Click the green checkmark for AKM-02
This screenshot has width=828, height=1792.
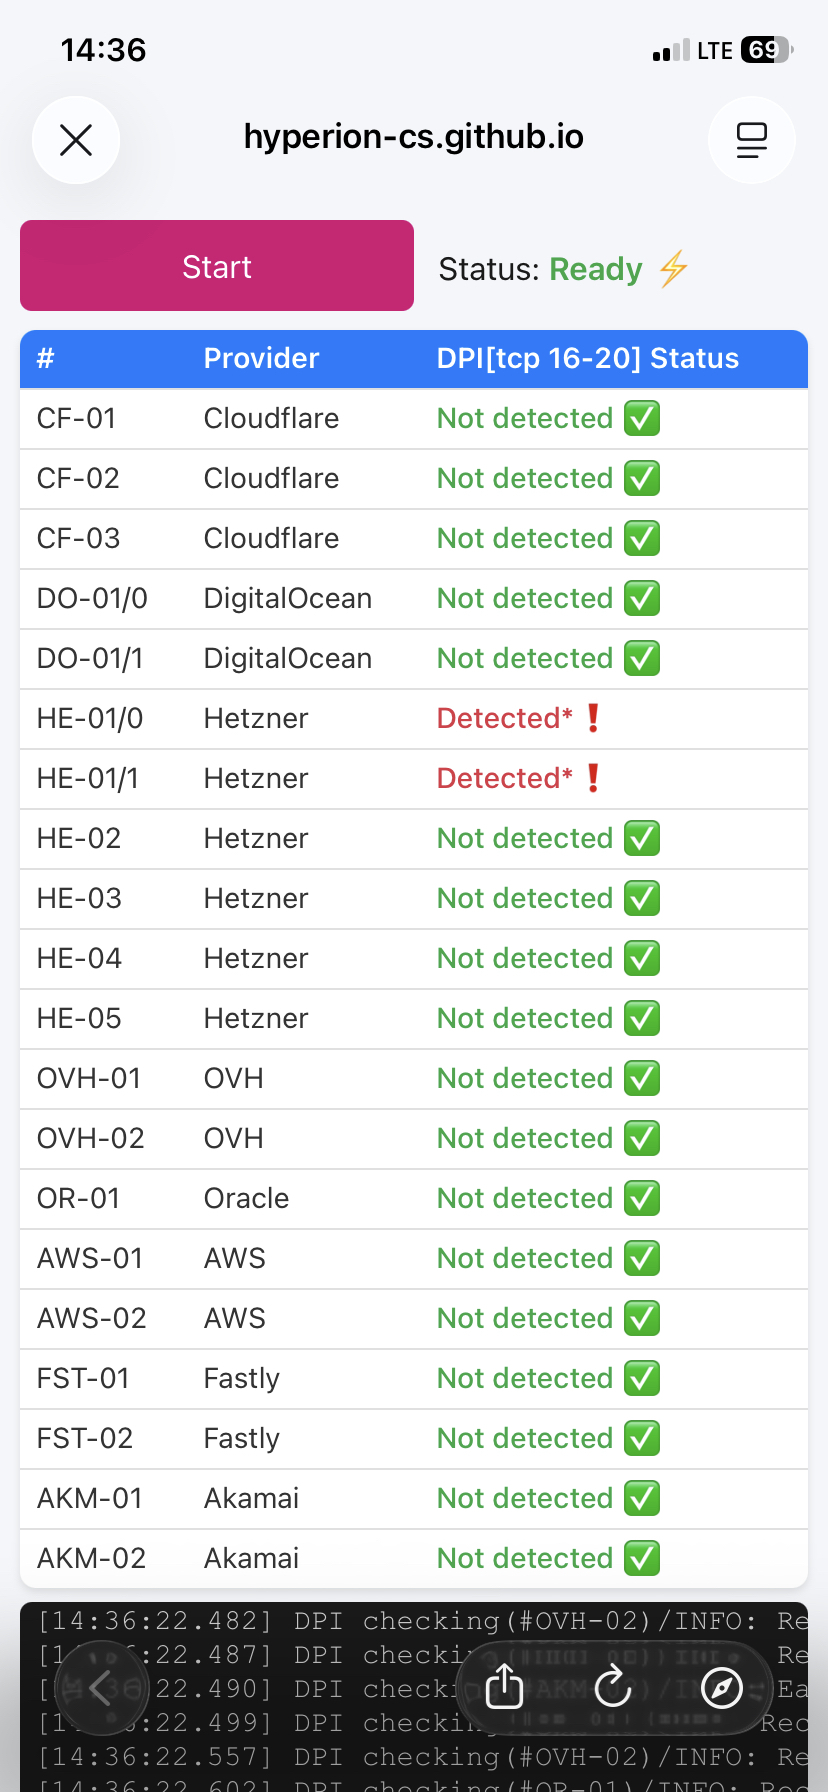point(642,1558)
